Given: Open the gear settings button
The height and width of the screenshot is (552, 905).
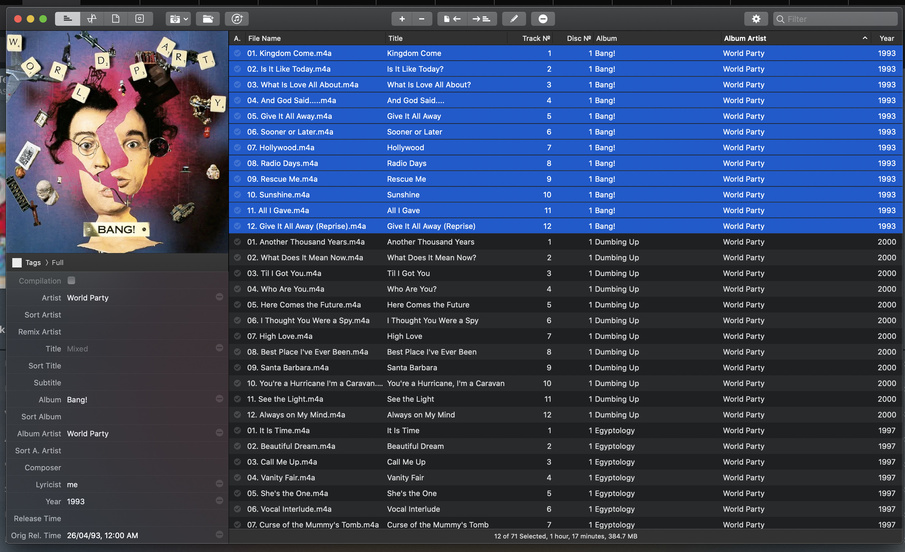Looking at the screenshot, I should (x=756, y=19).
